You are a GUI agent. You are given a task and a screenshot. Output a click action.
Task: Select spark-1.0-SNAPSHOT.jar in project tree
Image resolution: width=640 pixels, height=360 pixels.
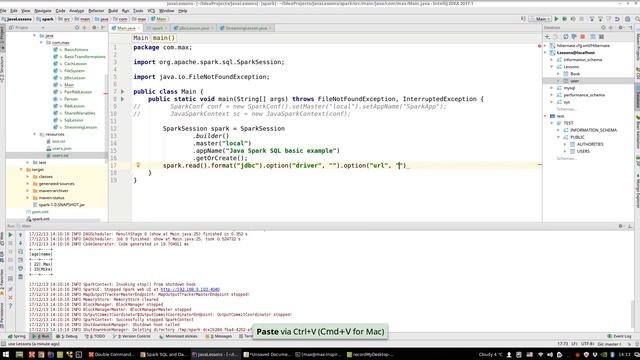[x=62, y=205]
